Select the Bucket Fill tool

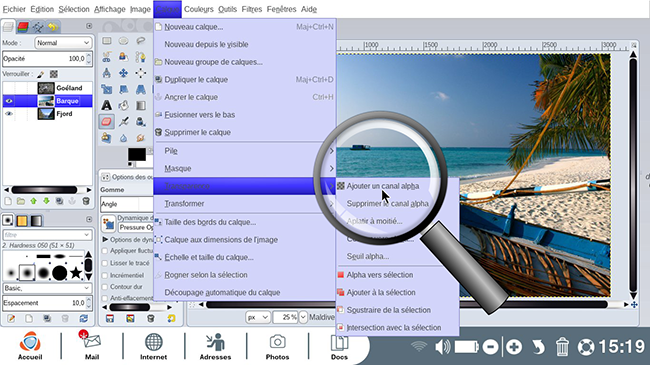(x=124, y=105)
